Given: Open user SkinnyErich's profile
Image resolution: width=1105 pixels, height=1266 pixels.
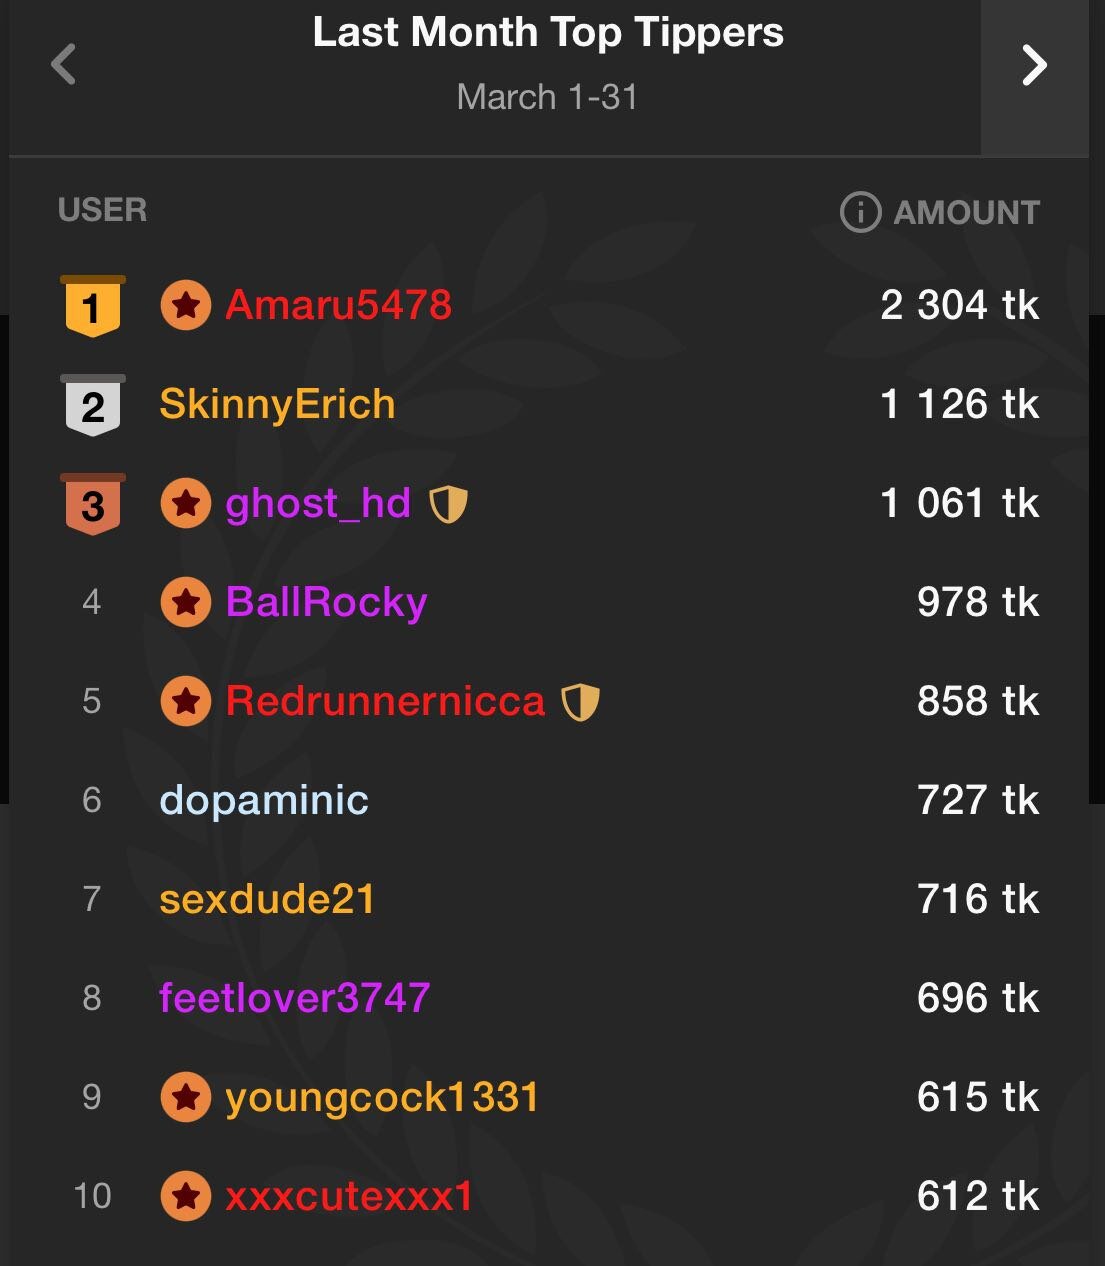Looking at the screenshot, I should [277, 405].
